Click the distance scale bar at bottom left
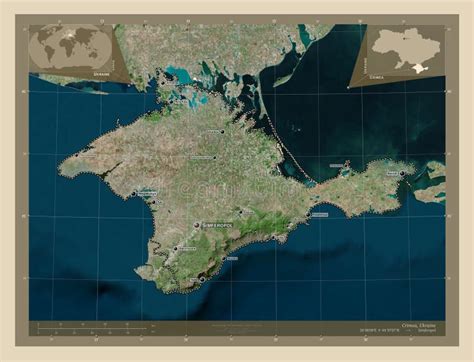Screen dimensions: 474x362 [x=92, y=328]
